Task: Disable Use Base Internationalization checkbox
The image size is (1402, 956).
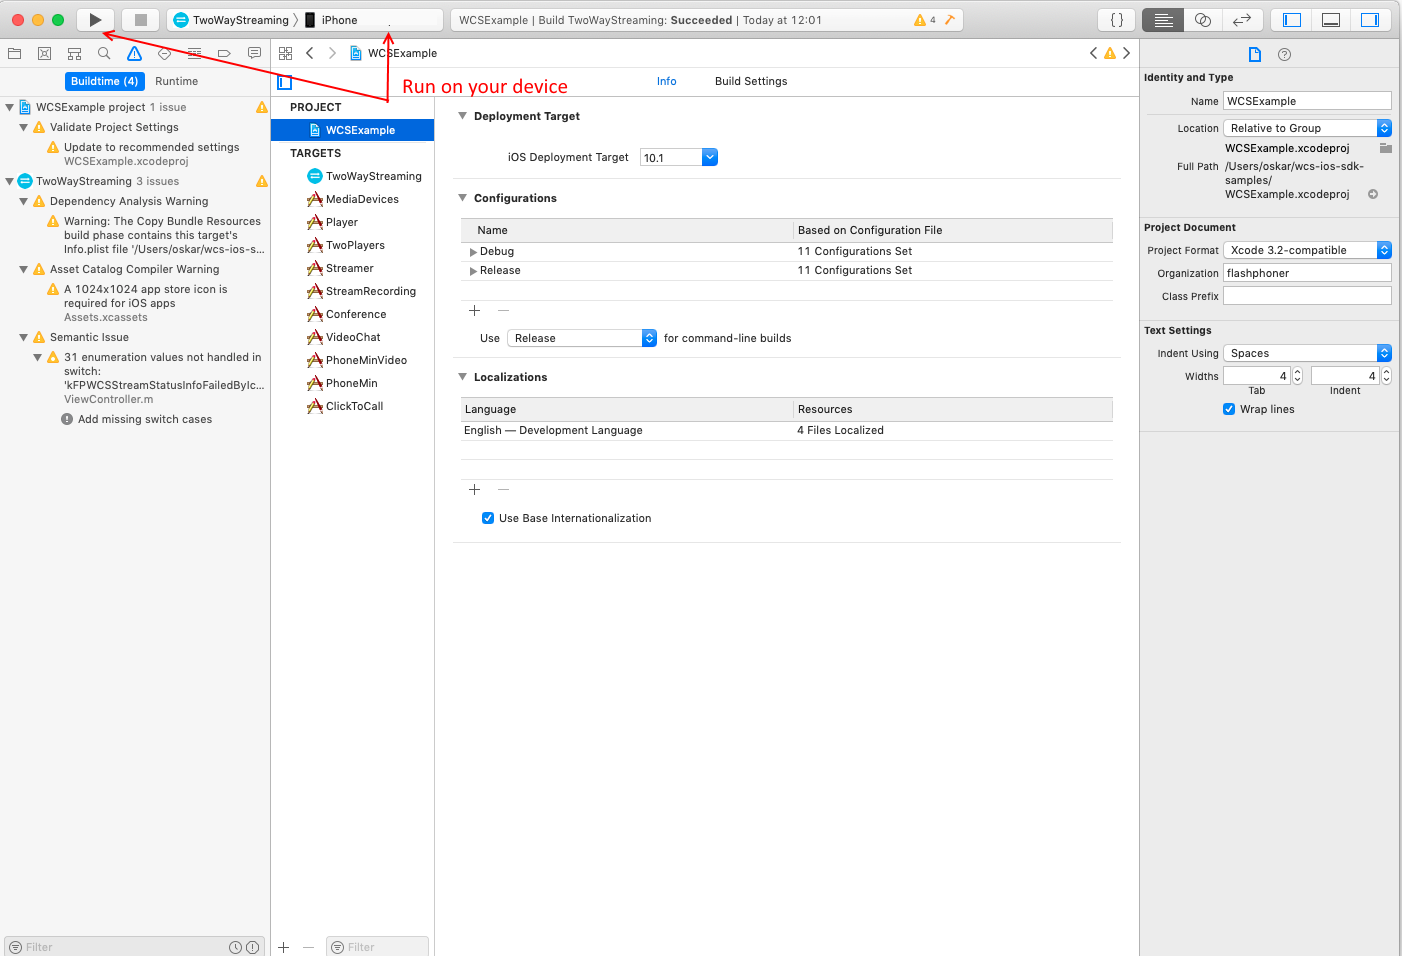Action: pos(488,518)
